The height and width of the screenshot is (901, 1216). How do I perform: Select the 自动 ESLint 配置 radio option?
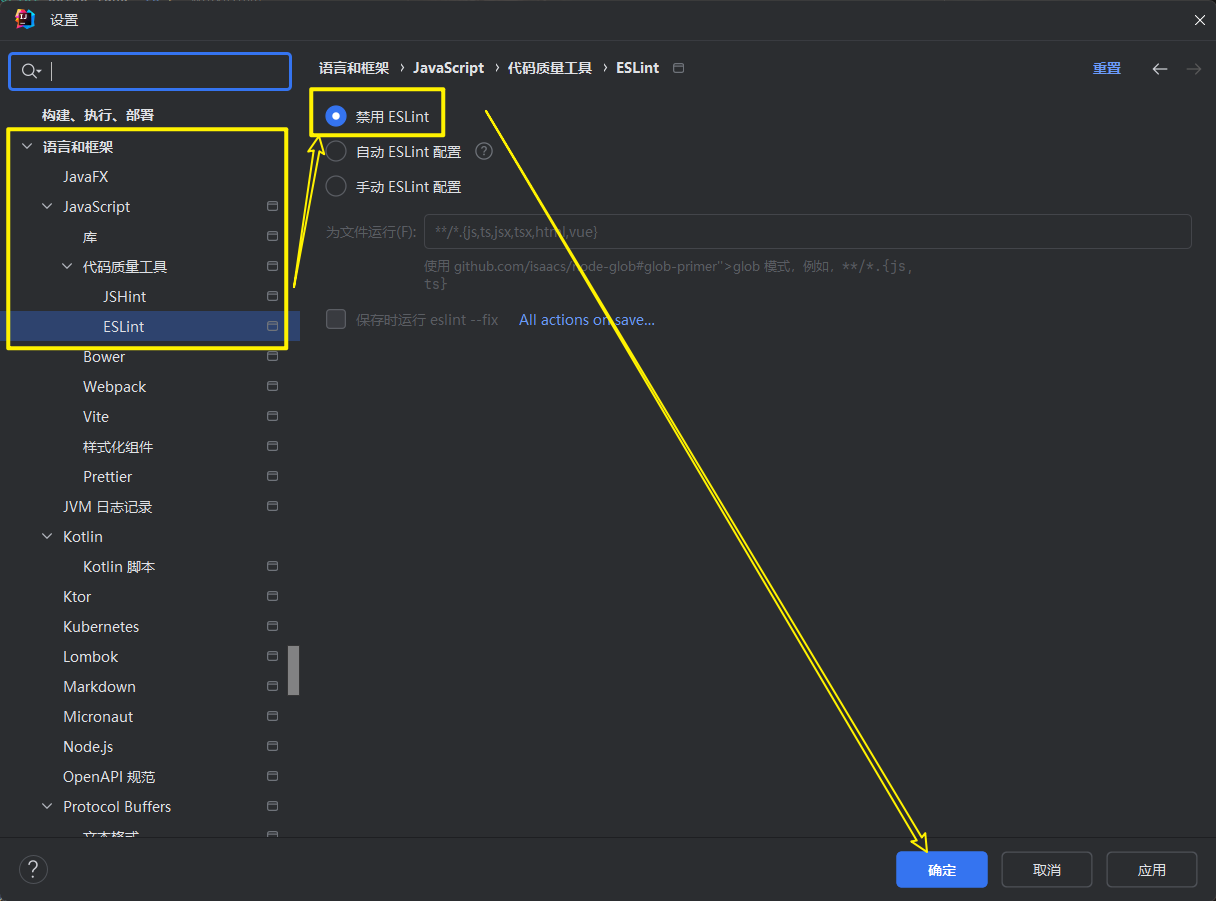click(337, 152)
